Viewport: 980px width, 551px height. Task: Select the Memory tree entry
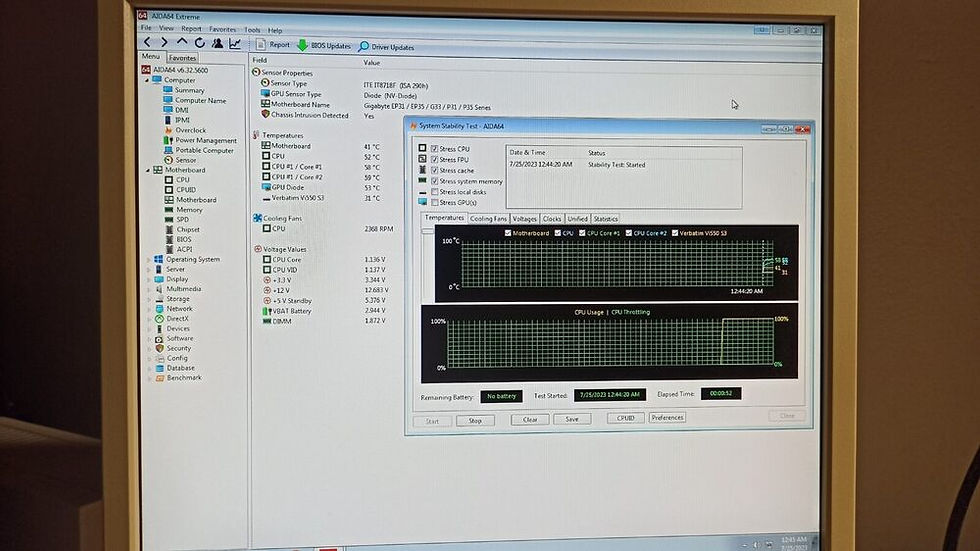[189, 209]
